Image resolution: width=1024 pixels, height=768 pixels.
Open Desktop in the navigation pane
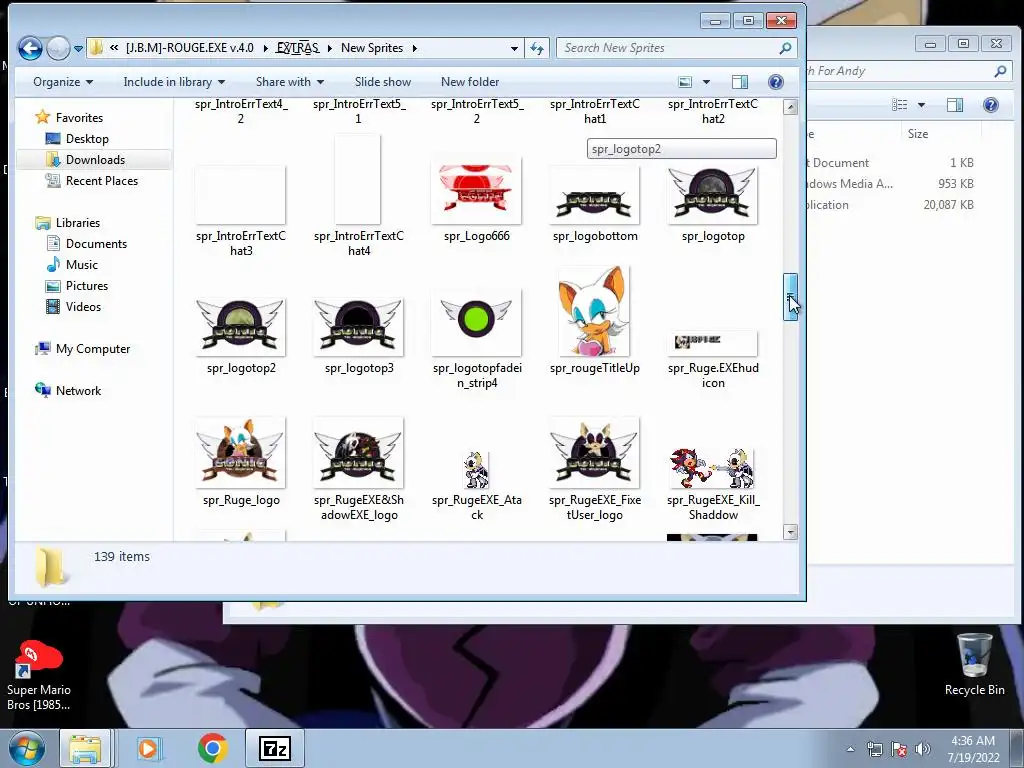(x=77, y=138)
